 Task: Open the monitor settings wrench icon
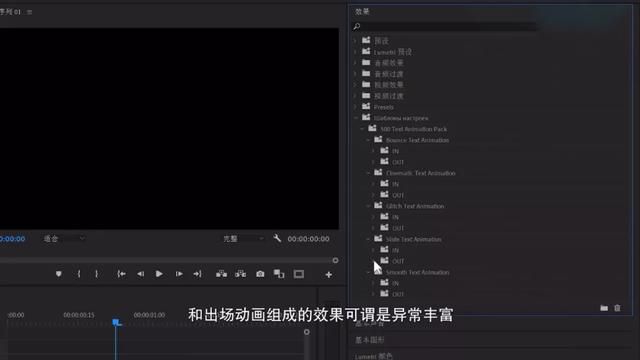(x=277, y=238)
